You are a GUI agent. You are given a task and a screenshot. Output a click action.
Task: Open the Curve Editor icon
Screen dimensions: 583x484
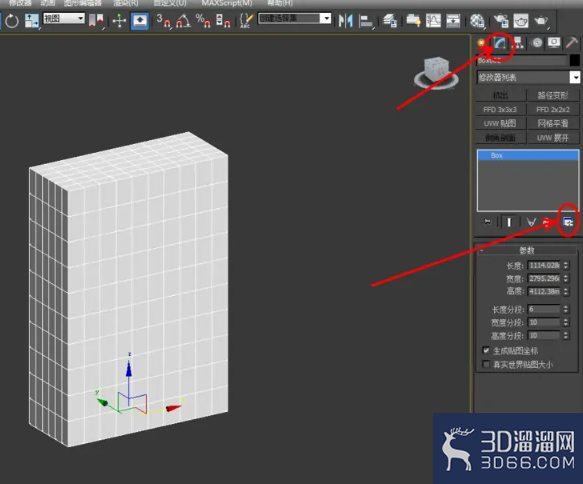[x=433, y=20]
